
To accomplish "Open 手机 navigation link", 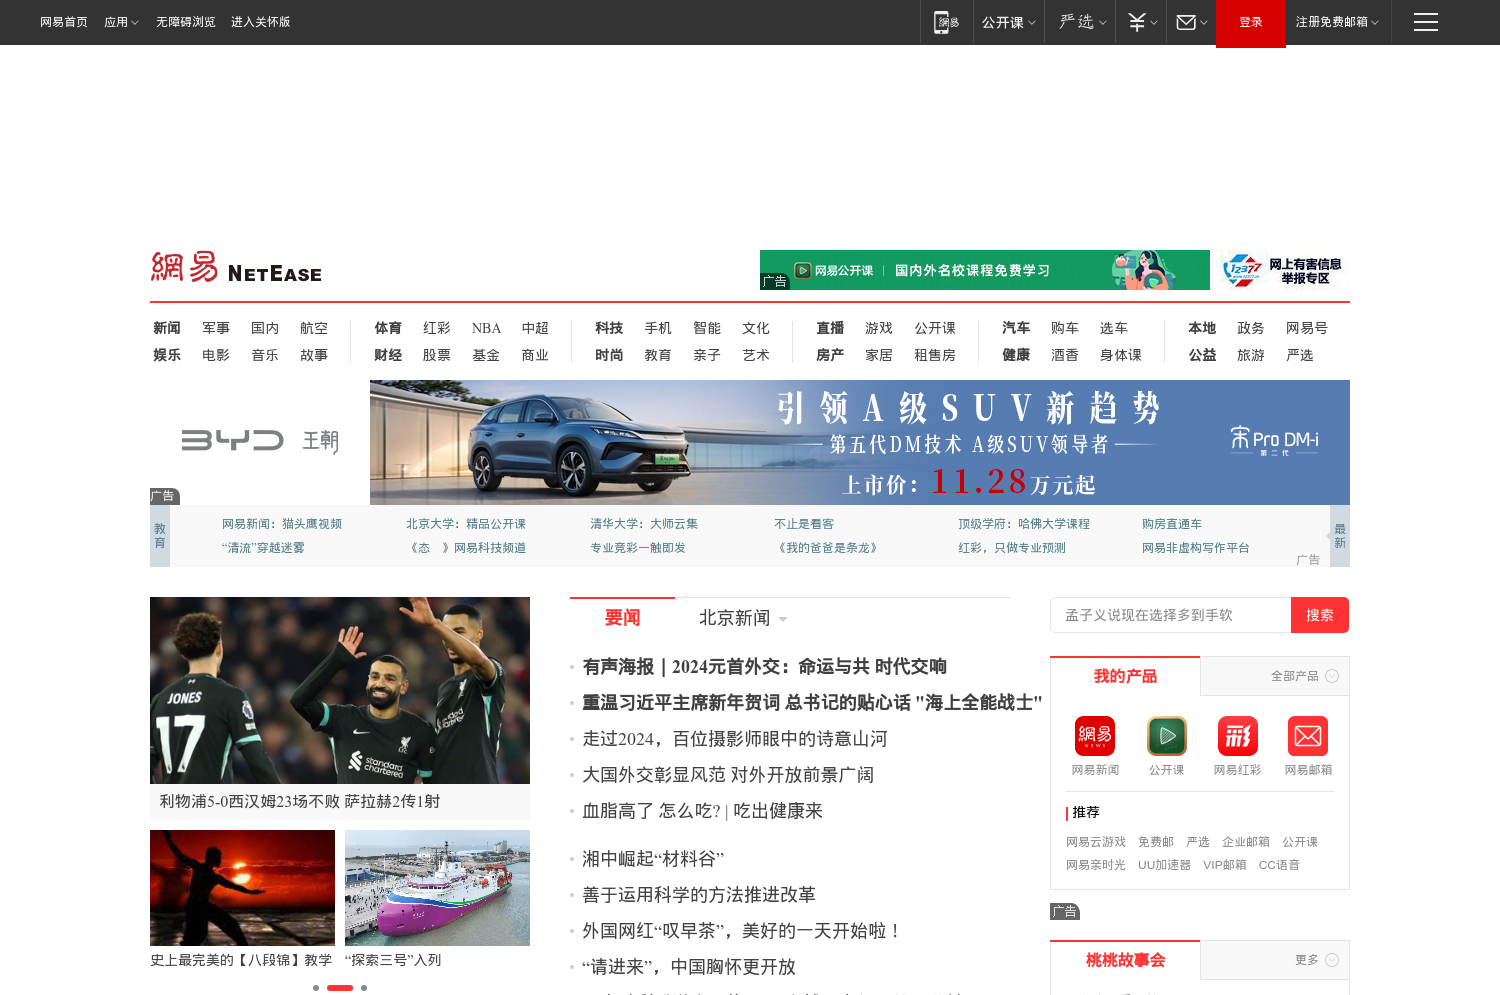I will click(x=658, y=328).
